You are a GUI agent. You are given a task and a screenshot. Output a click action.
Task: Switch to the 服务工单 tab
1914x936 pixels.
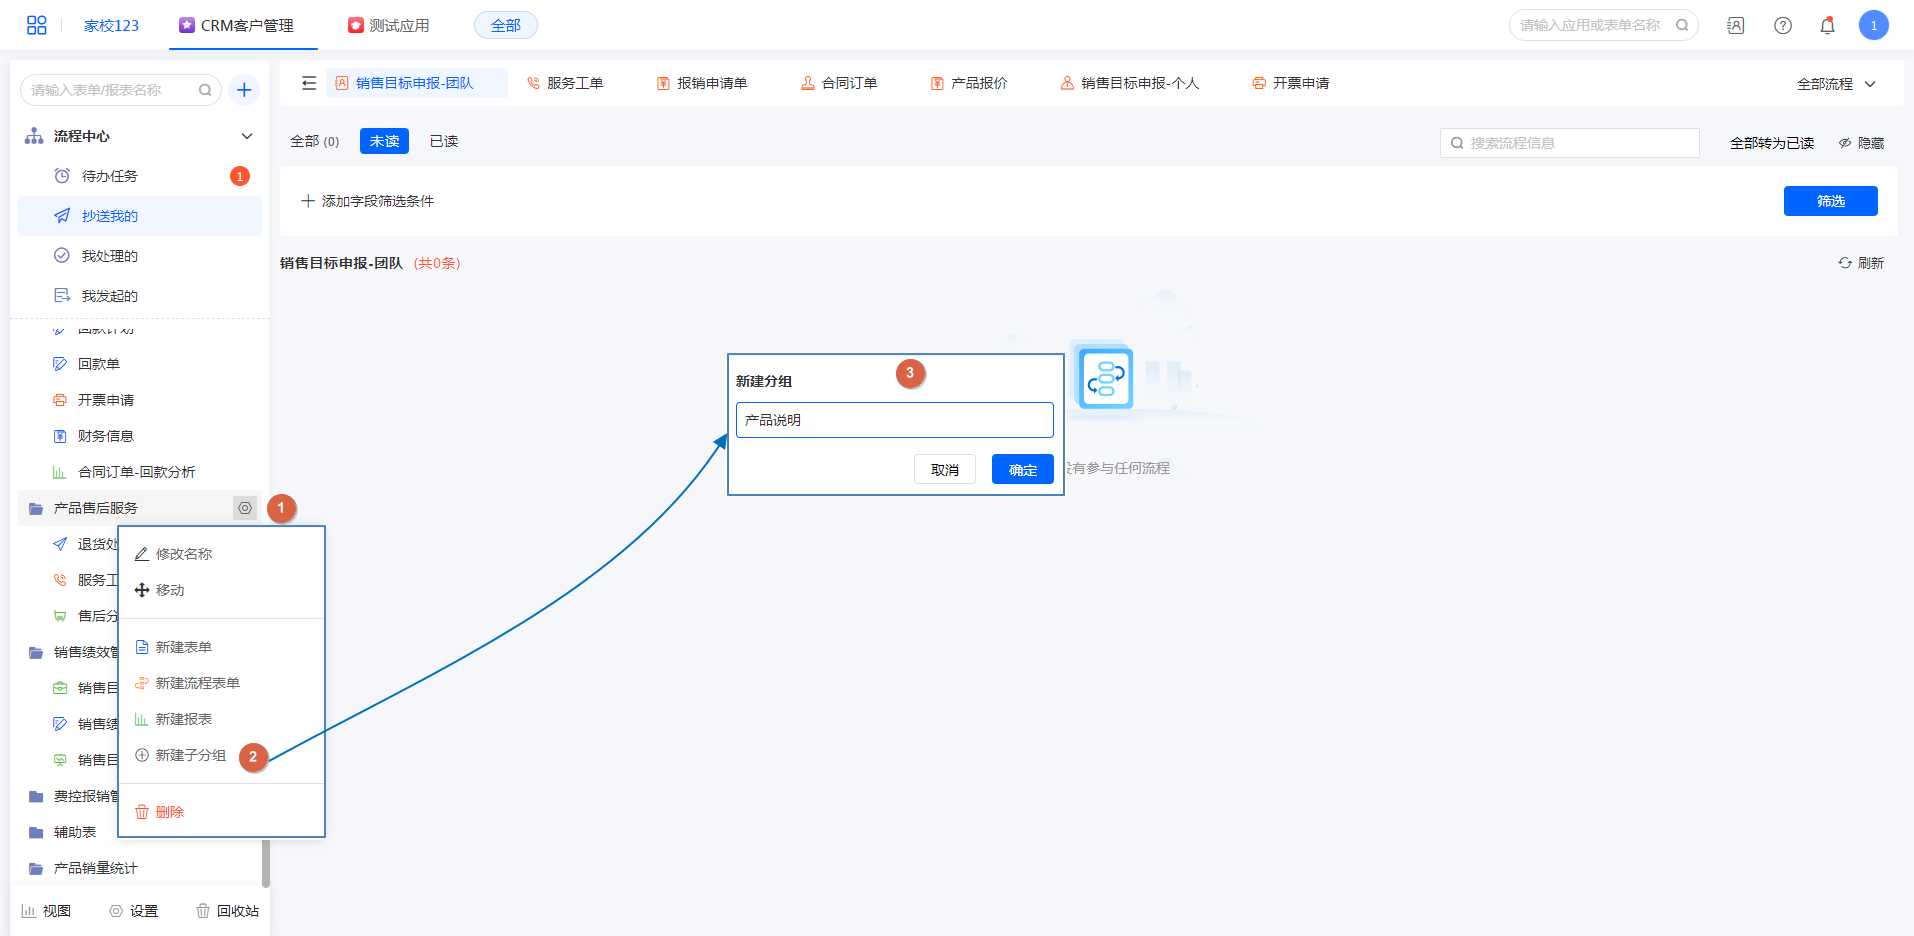tap(566, 83)
